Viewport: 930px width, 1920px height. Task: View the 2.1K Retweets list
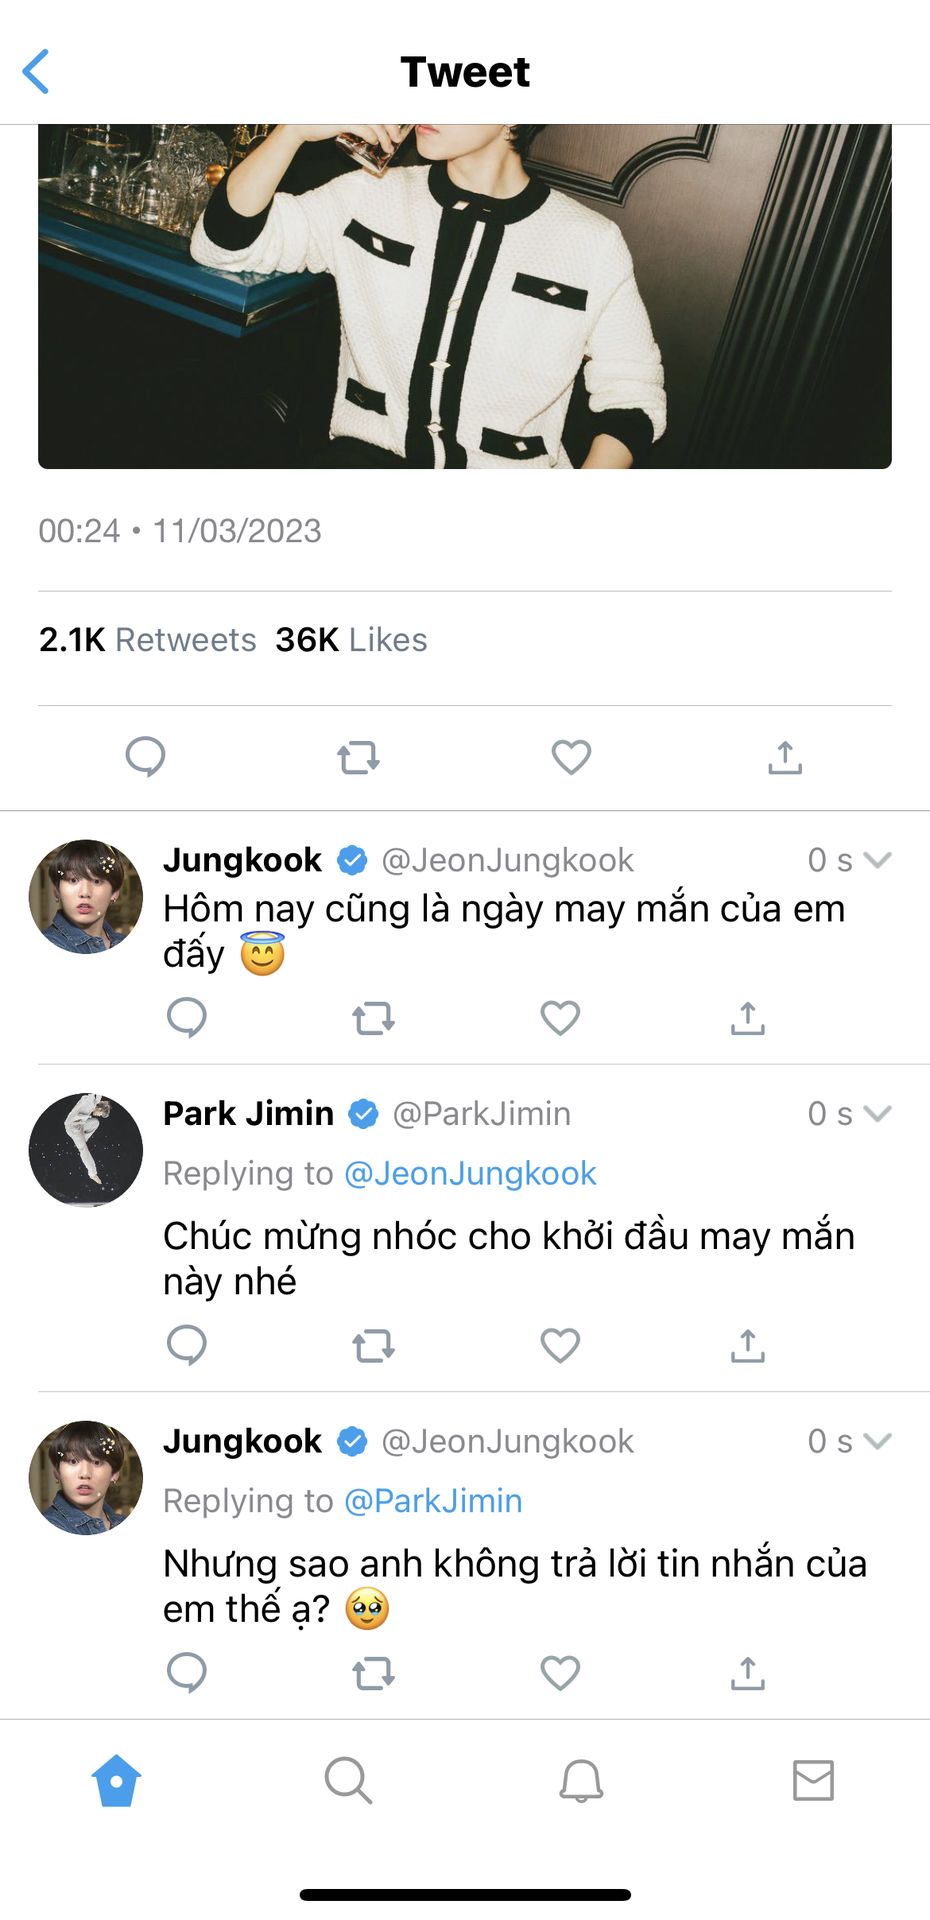148,640
